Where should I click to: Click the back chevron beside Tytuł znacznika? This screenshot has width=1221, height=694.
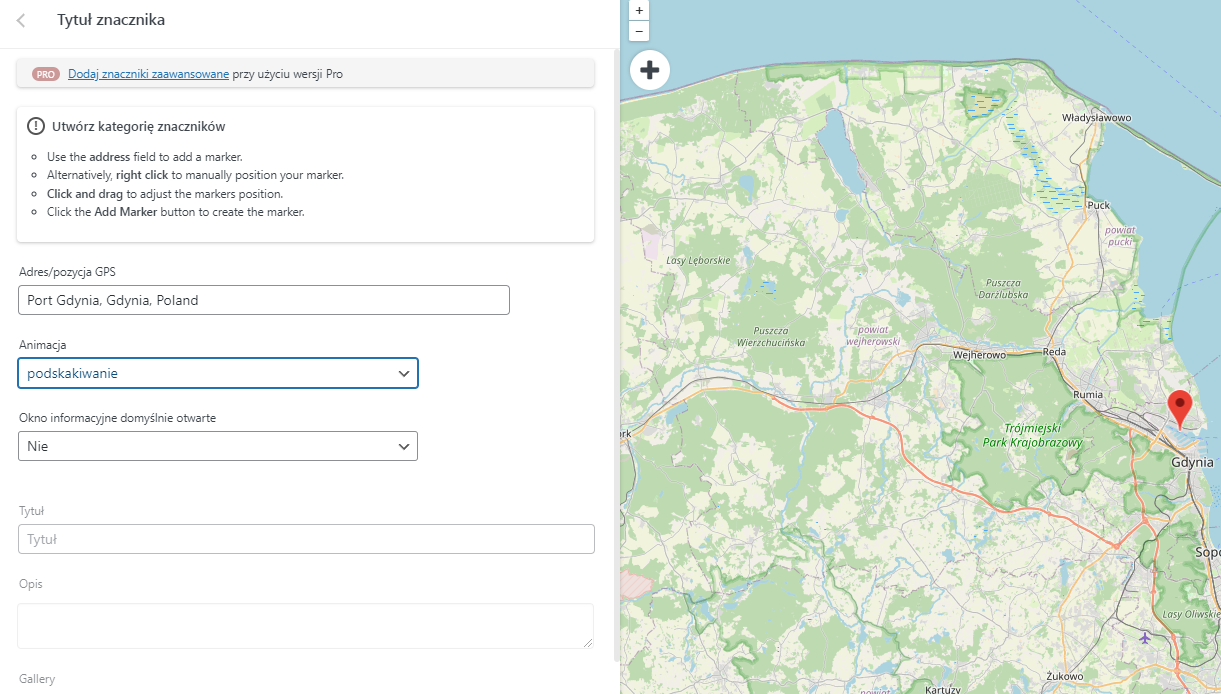point(20,19)
